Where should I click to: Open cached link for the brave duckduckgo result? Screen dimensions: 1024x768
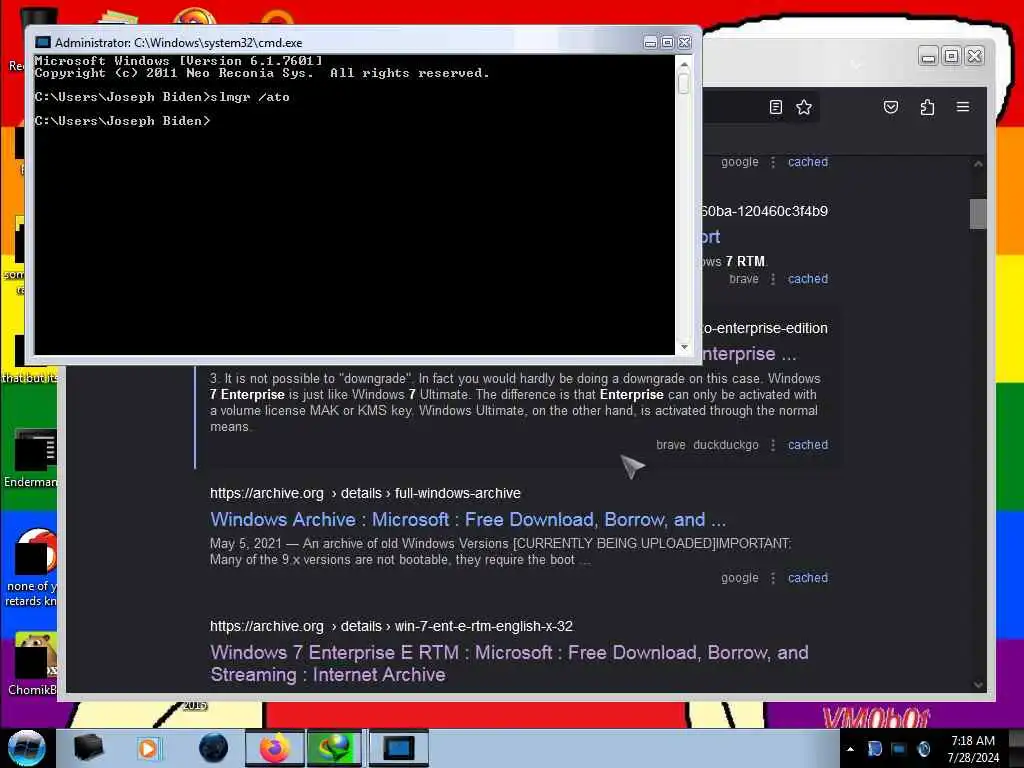808,445
